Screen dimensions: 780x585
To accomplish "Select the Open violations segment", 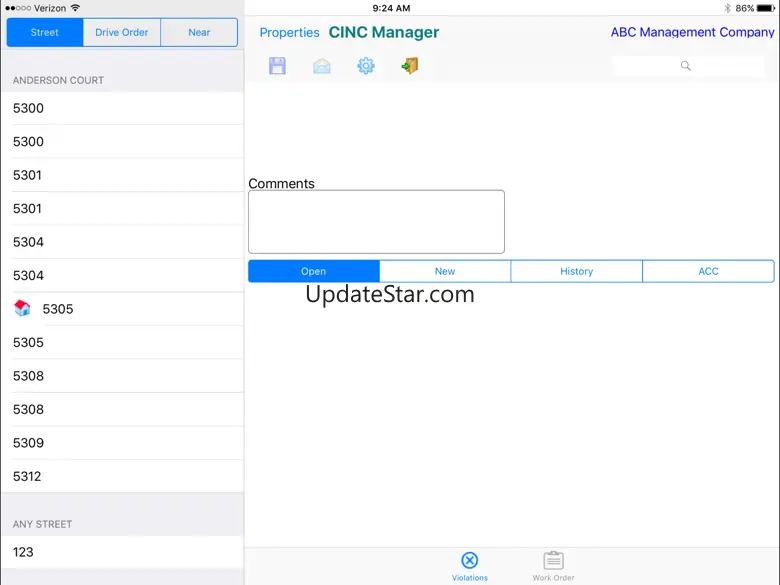I will tap(313, 271).
